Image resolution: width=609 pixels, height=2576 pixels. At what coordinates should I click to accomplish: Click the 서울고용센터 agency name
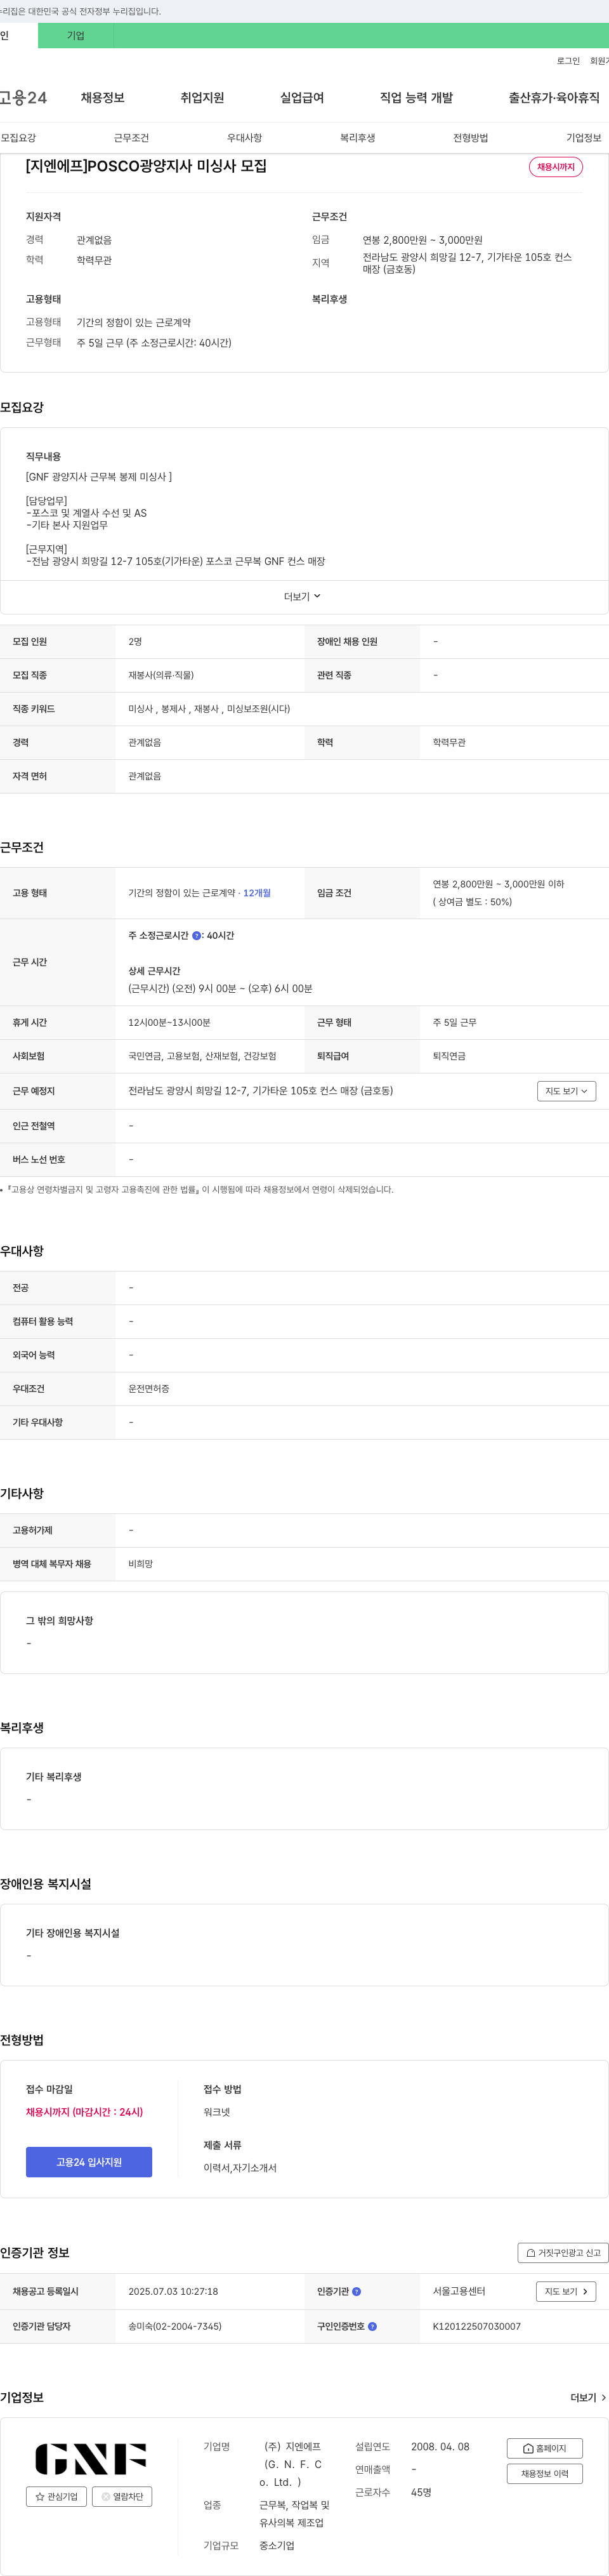tap(459, 2291)
